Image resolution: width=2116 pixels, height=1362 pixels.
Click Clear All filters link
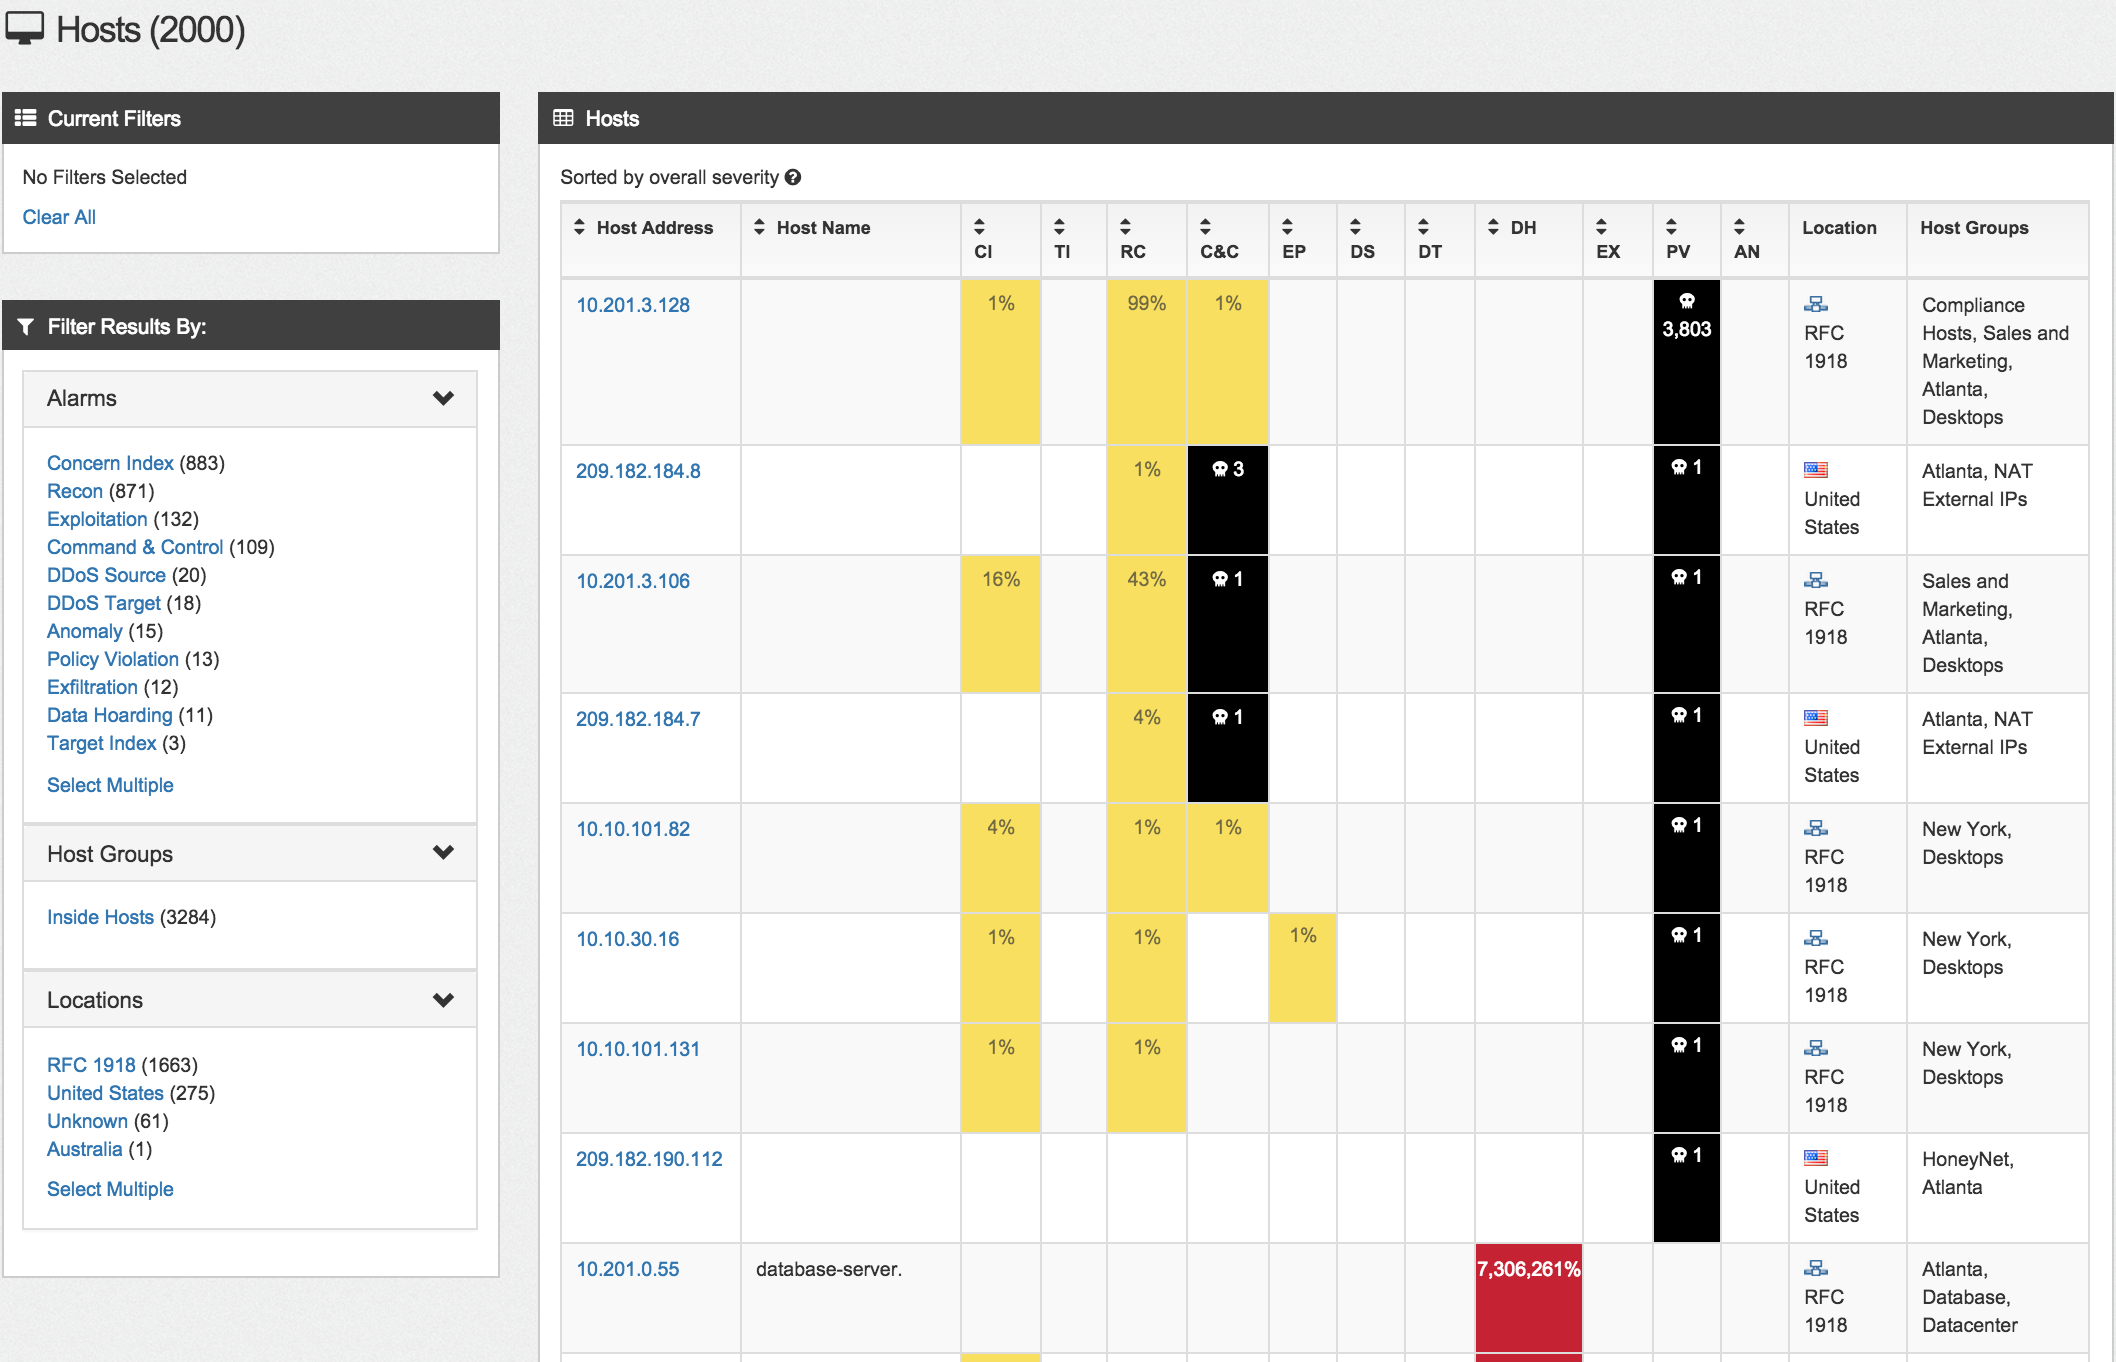click(x=59, y=217)
